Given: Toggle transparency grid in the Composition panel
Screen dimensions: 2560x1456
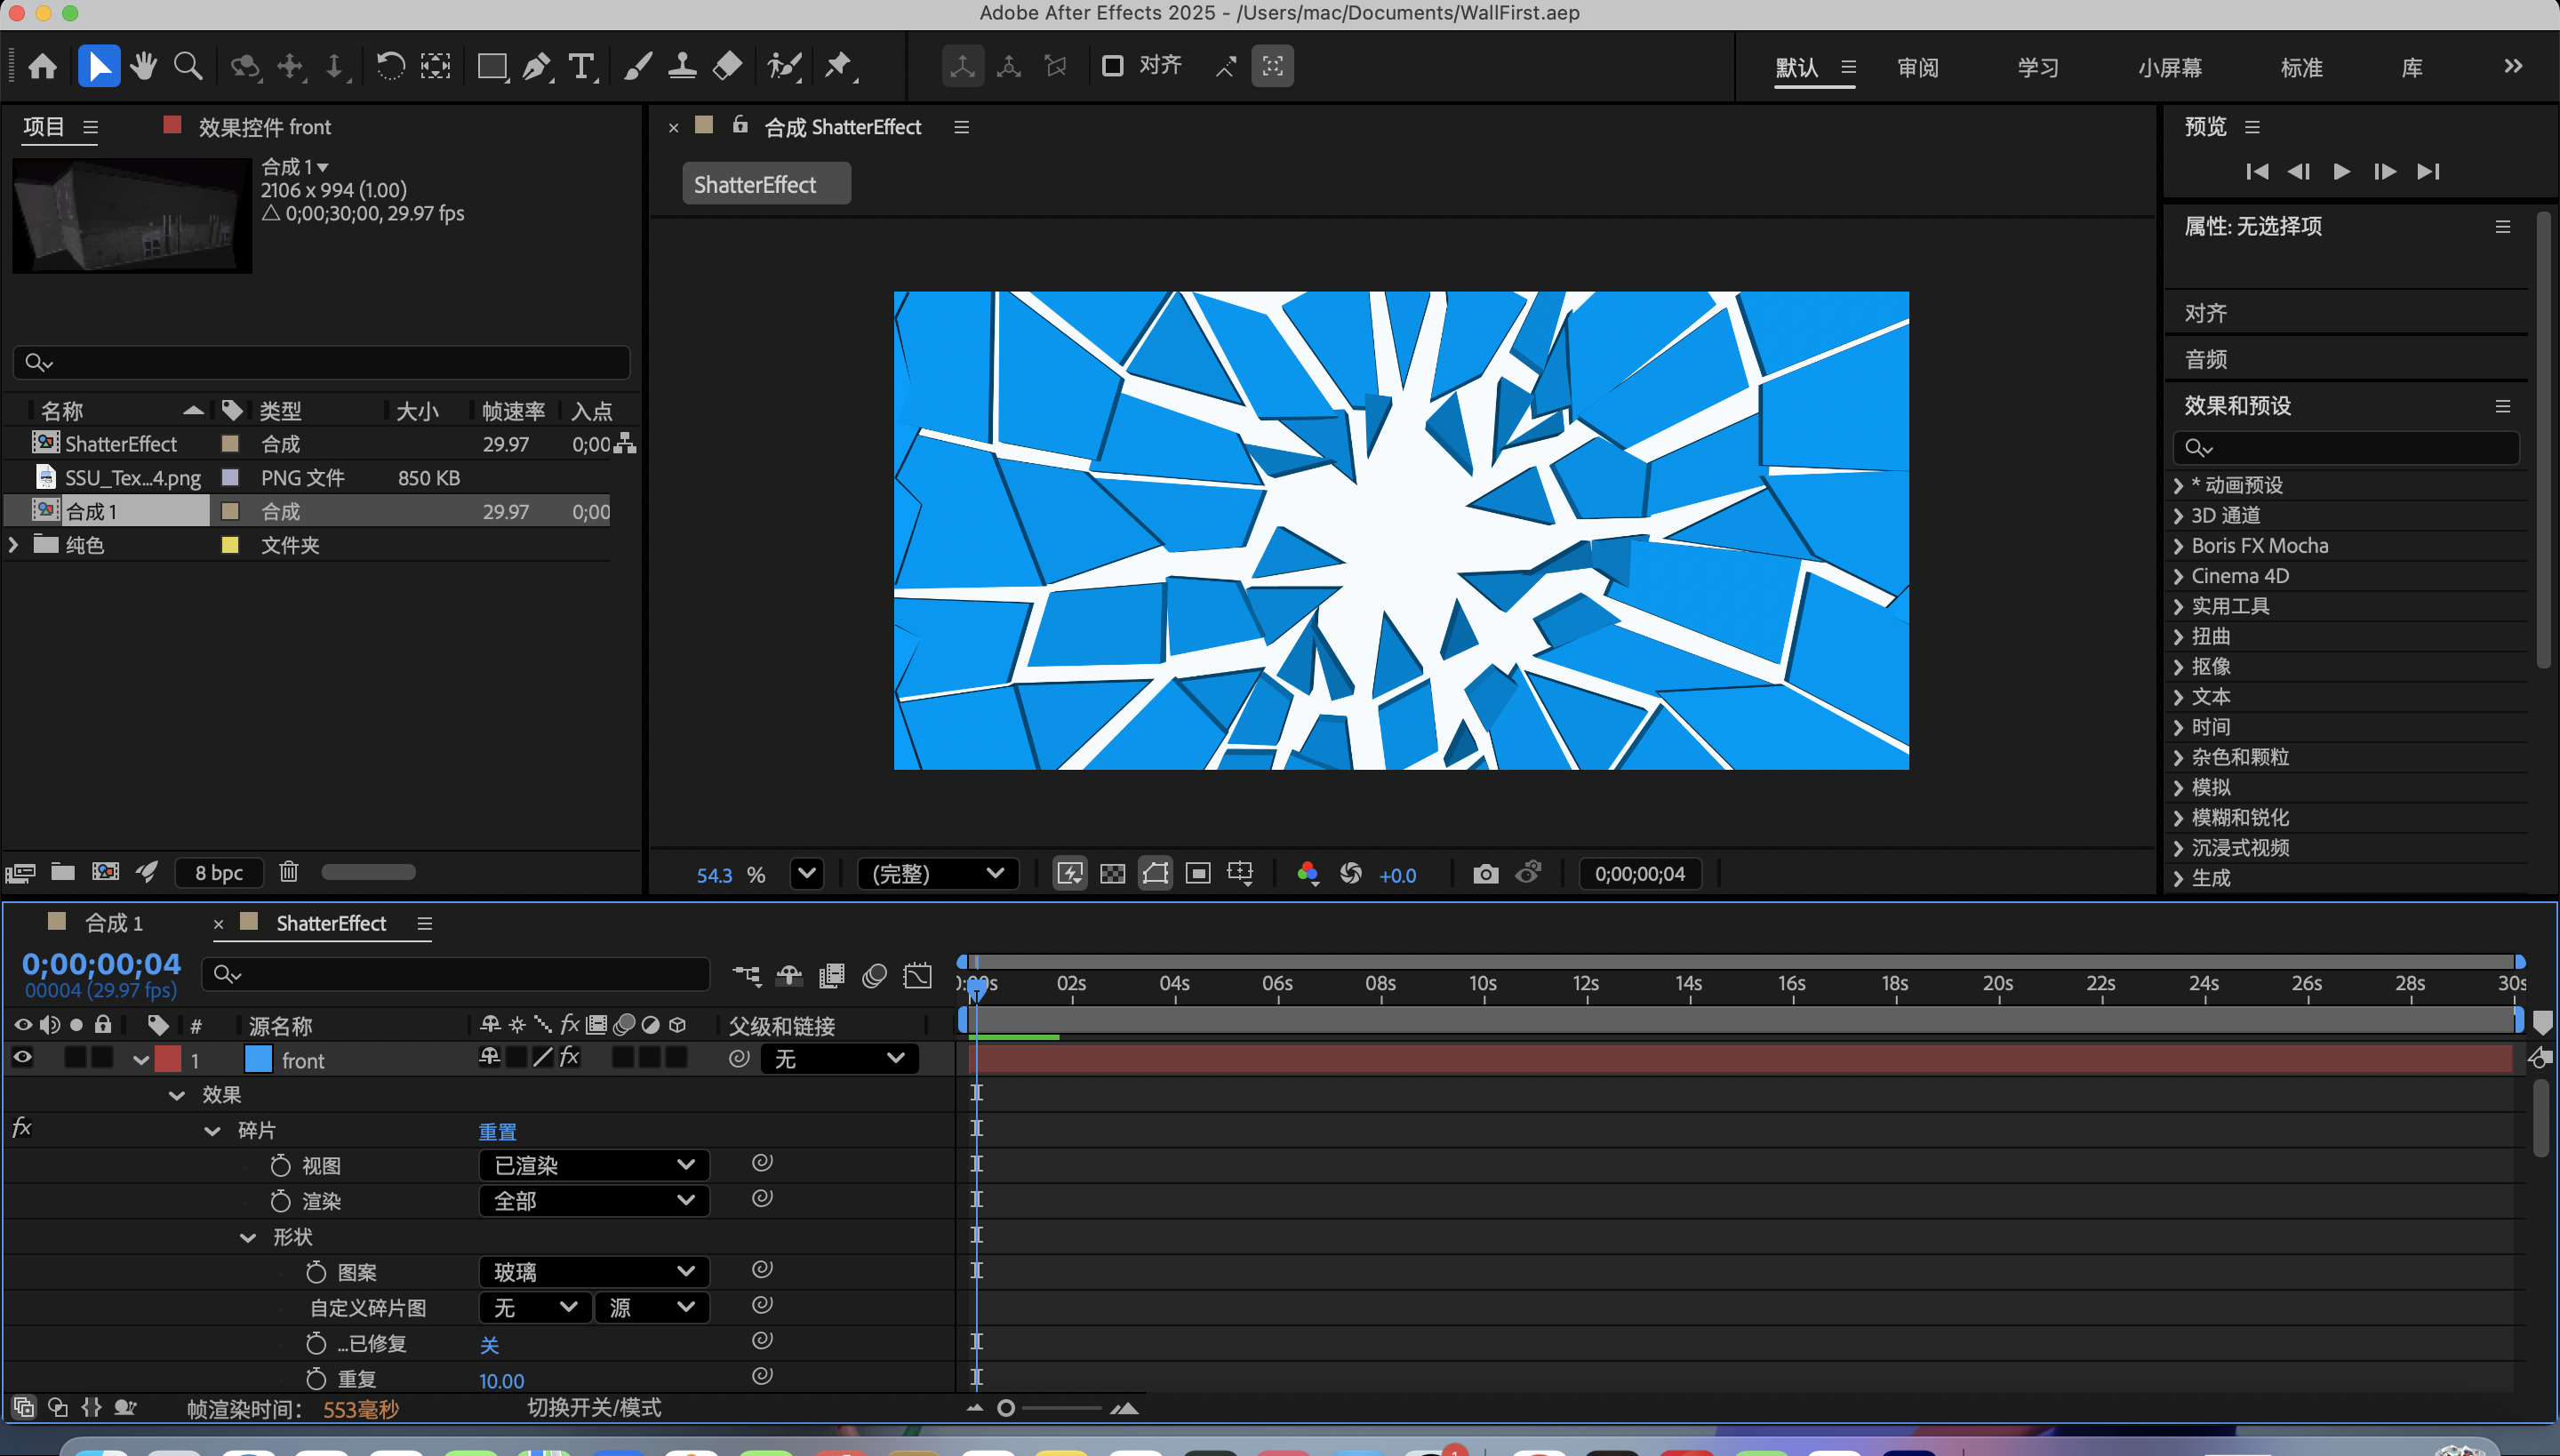Looking at the screenshot, I should pos(1112,872).
